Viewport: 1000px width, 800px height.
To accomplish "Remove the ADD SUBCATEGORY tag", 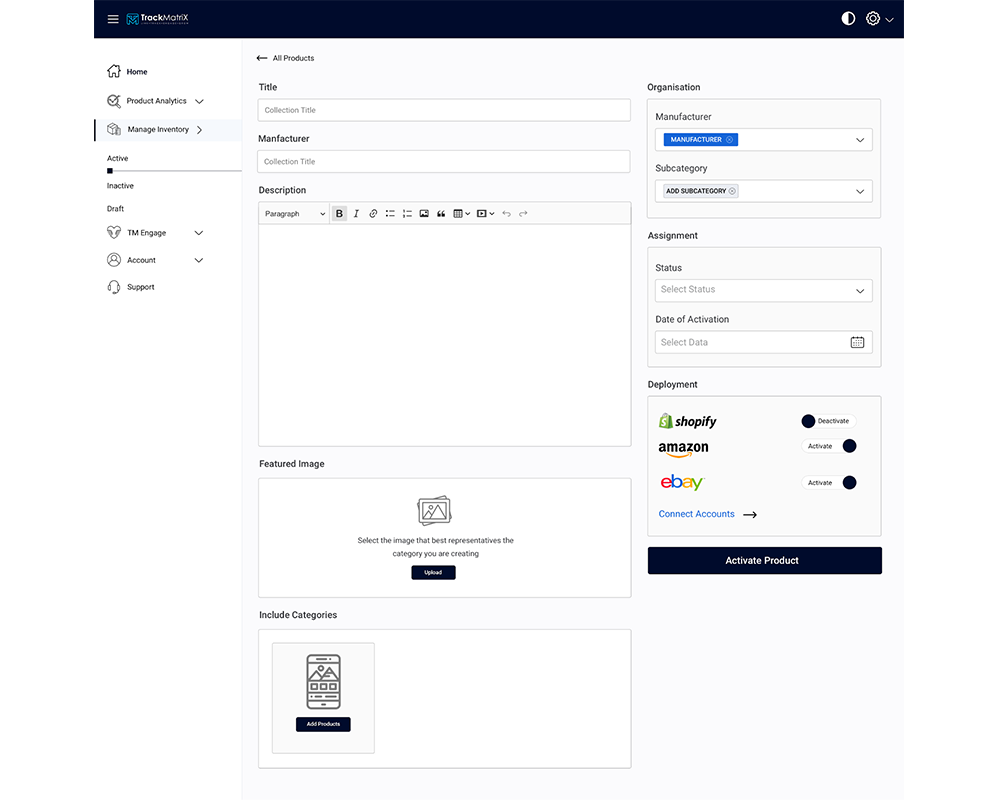I will (732, 191).
